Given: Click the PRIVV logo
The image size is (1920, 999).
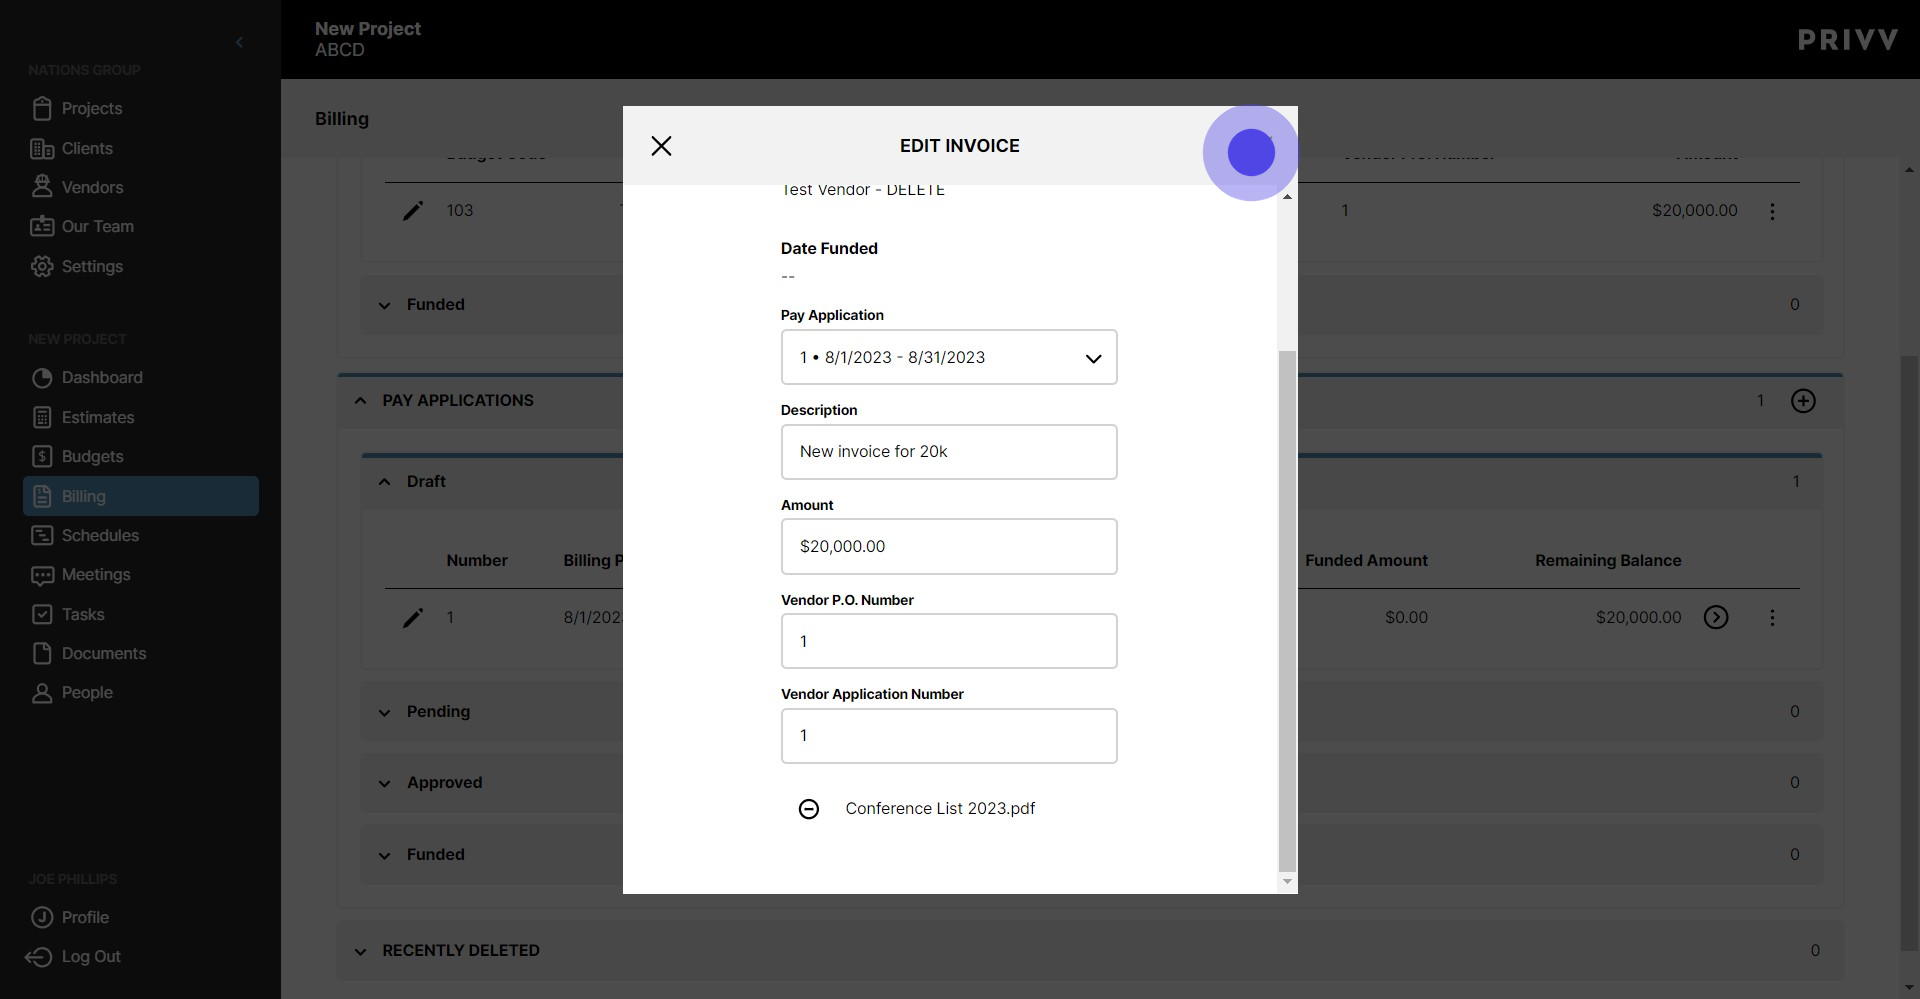Looking at the screenshot, I should (x=1848, y=40).
